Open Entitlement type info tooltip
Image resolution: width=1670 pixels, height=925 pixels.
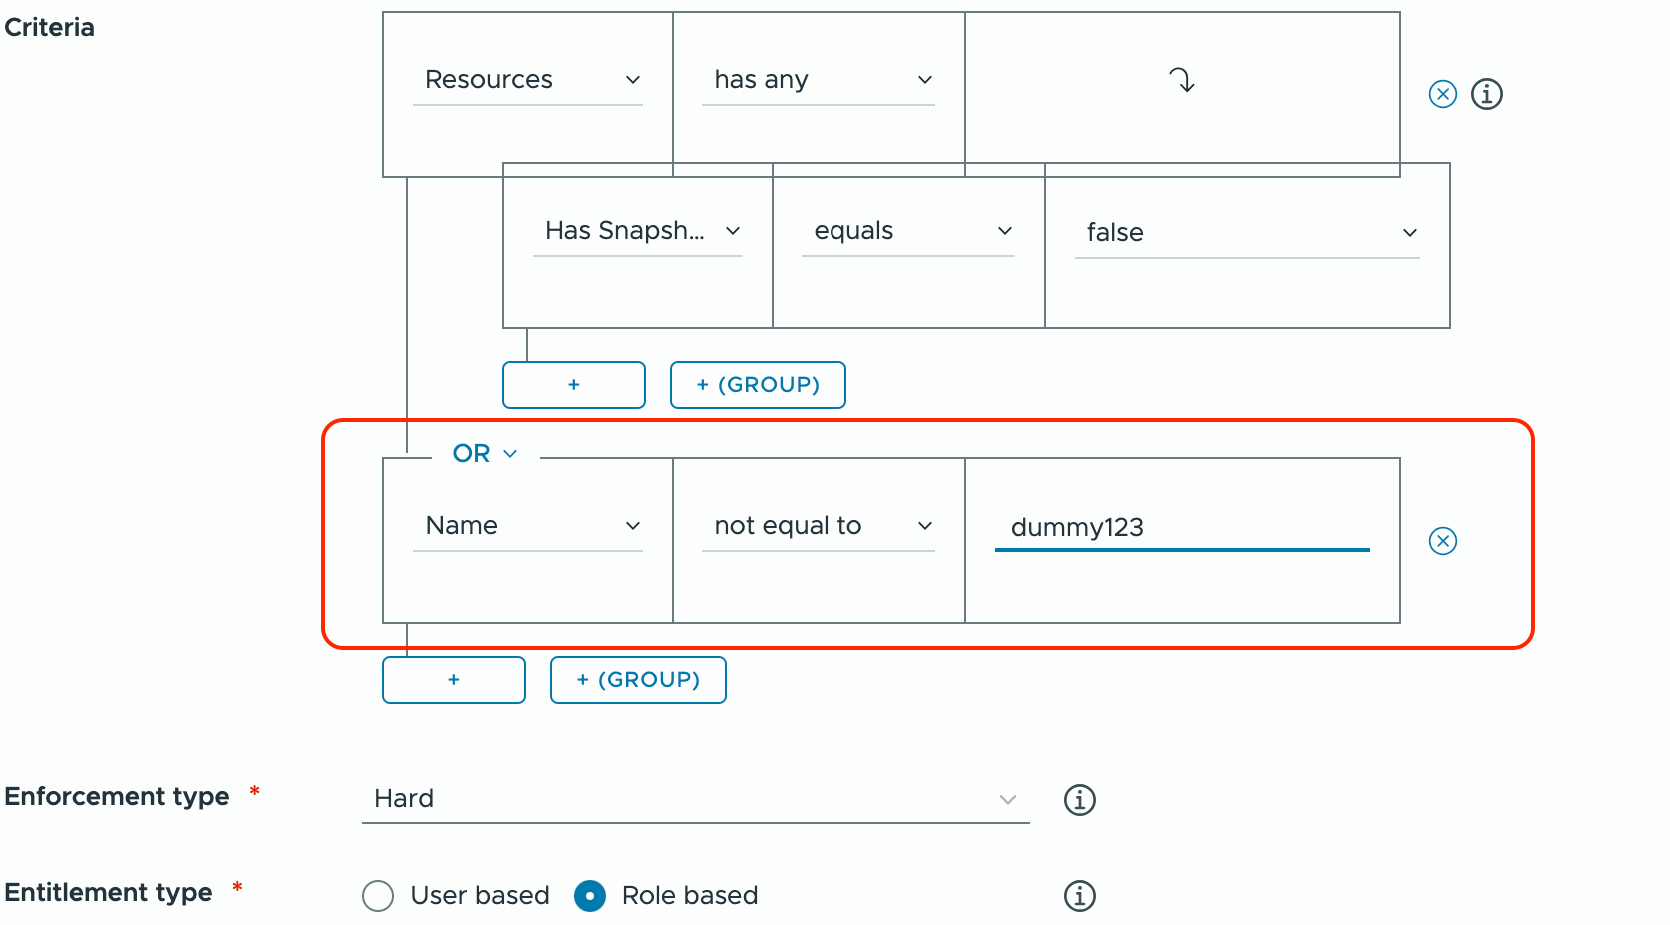(x=1079, y=896)
